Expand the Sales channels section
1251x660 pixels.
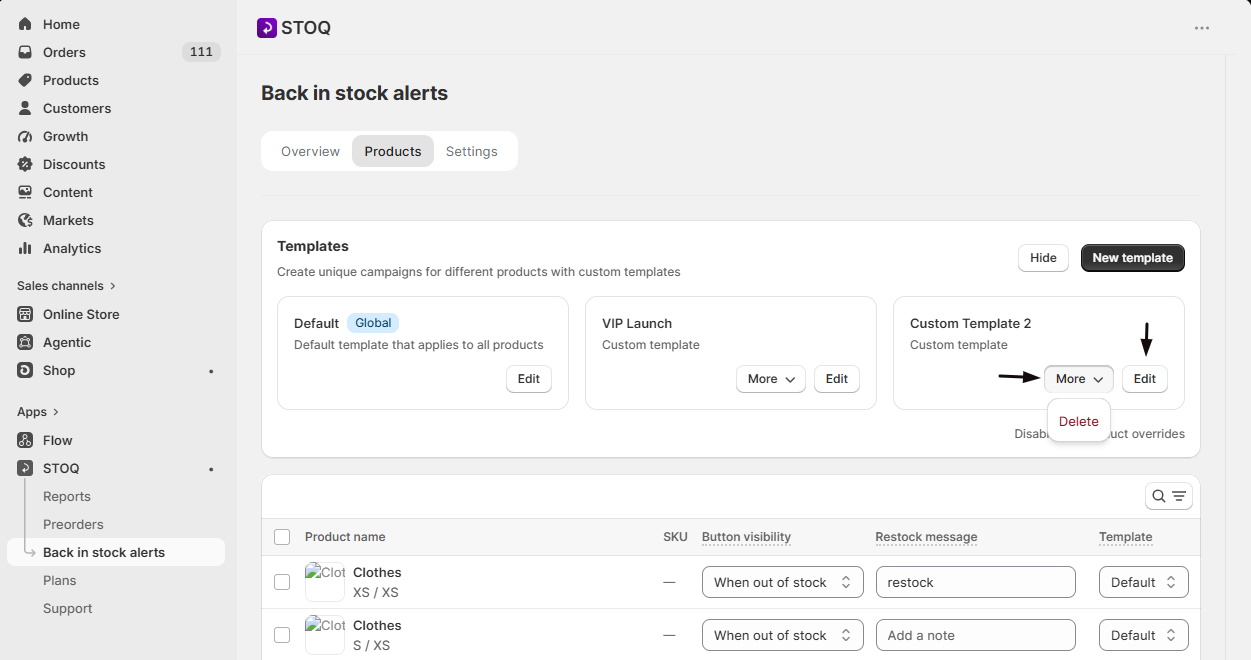67,286
